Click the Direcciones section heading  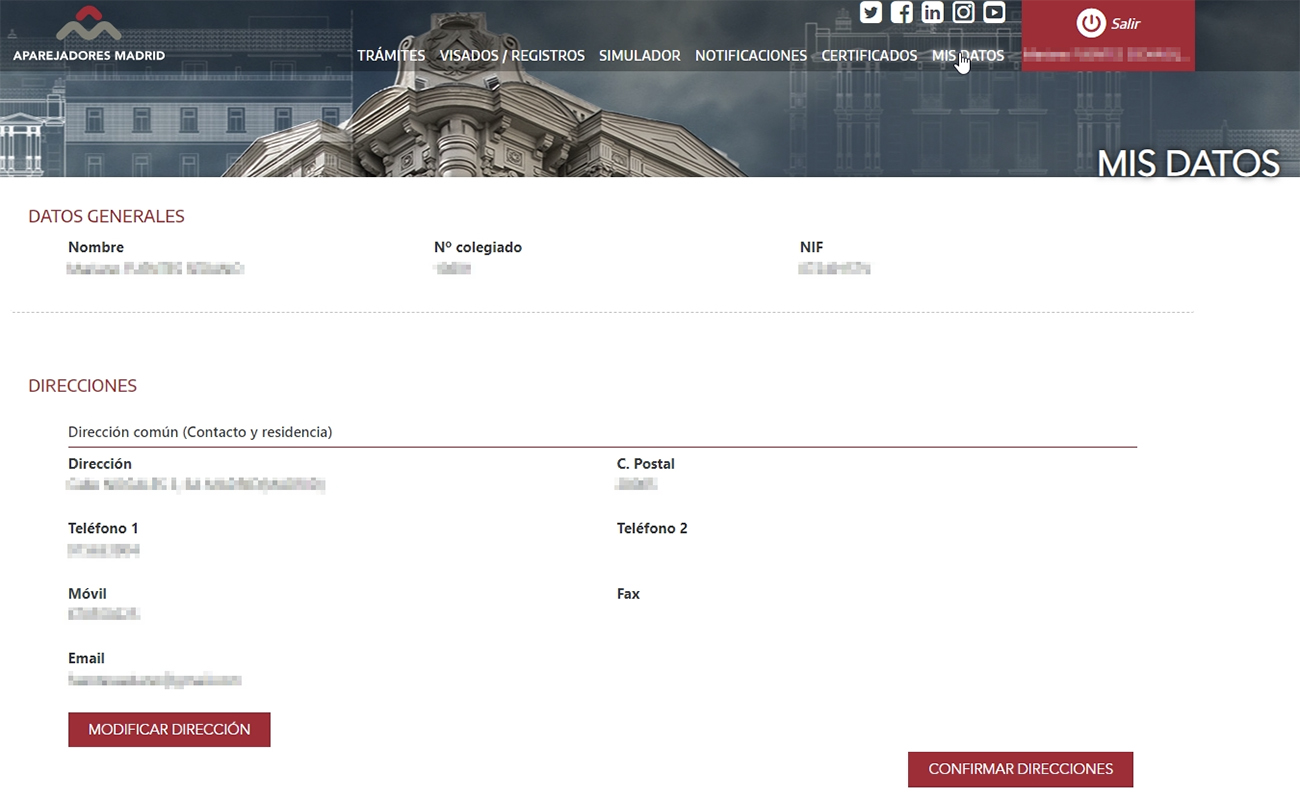click(82, 386)
